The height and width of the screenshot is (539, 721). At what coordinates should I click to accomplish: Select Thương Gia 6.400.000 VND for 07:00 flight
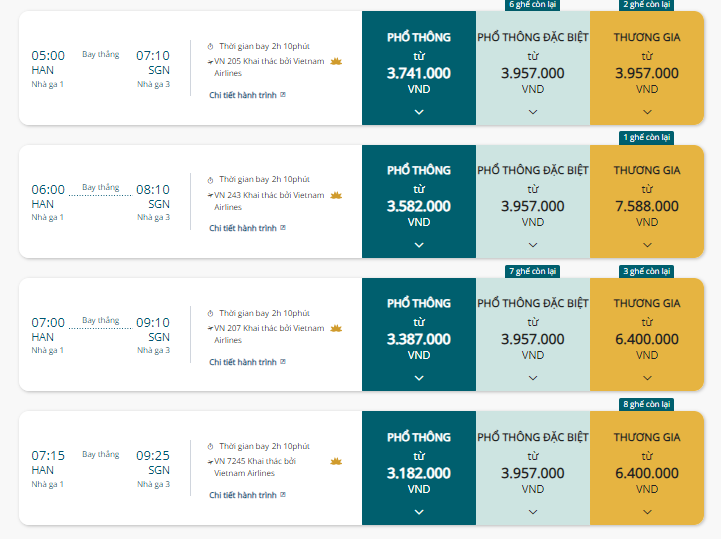pos(647,334)
